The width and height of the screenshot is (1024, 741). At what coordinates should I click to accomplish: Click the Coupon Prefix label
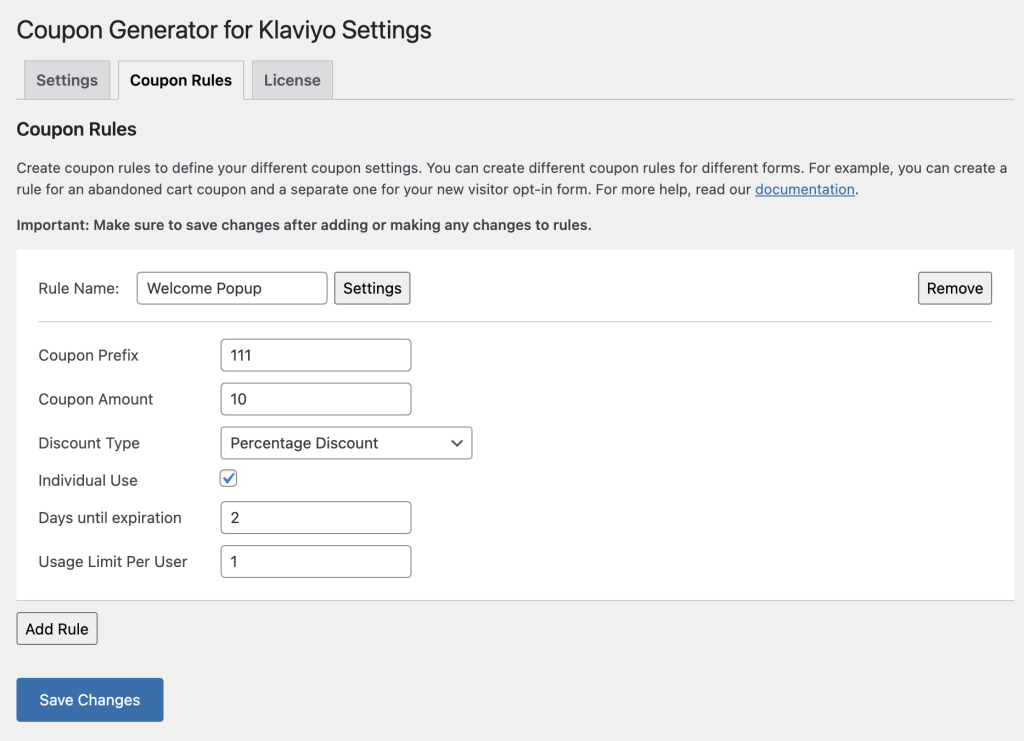(88, 355)
